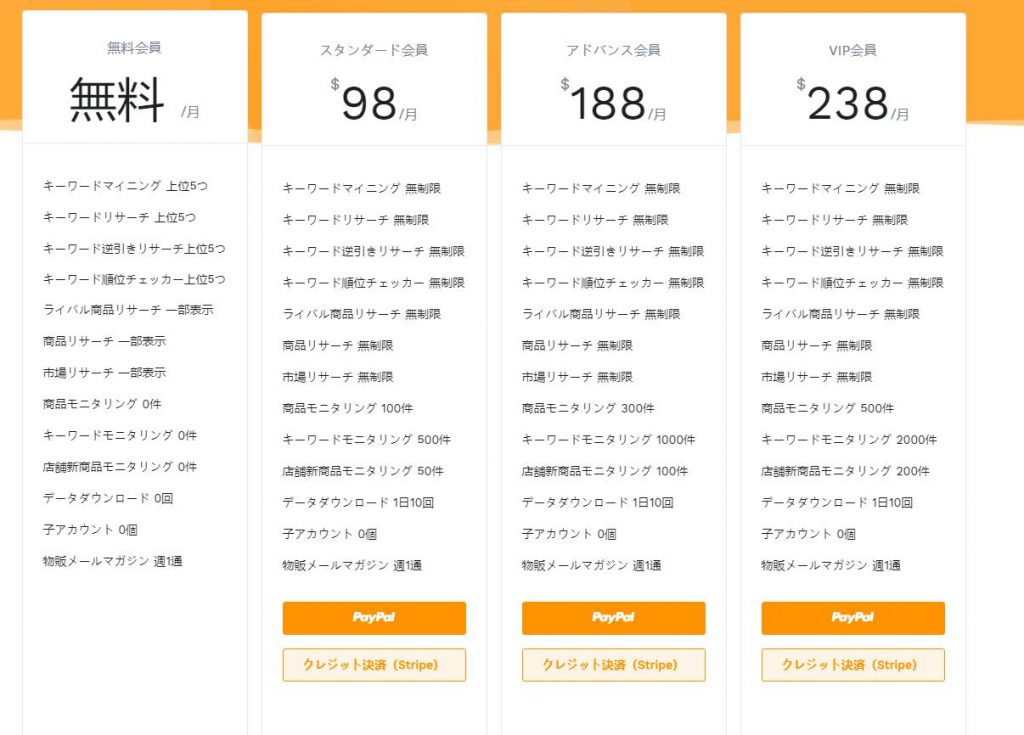Image resolution: width=1024 pixels, height=735 pixels.
Task: Click the $238 monthly price
Action: (x=848, y=103)
